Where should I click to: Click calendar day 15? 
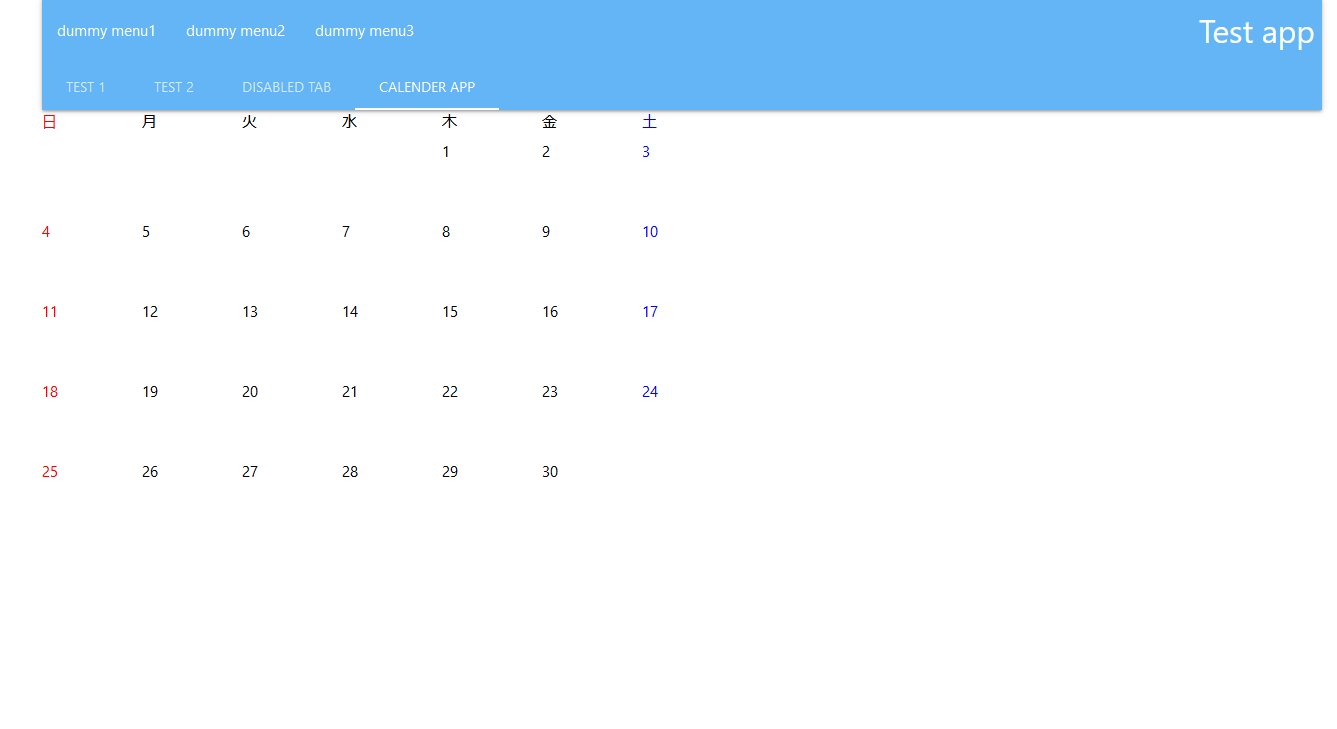click(x=450, y=312)
